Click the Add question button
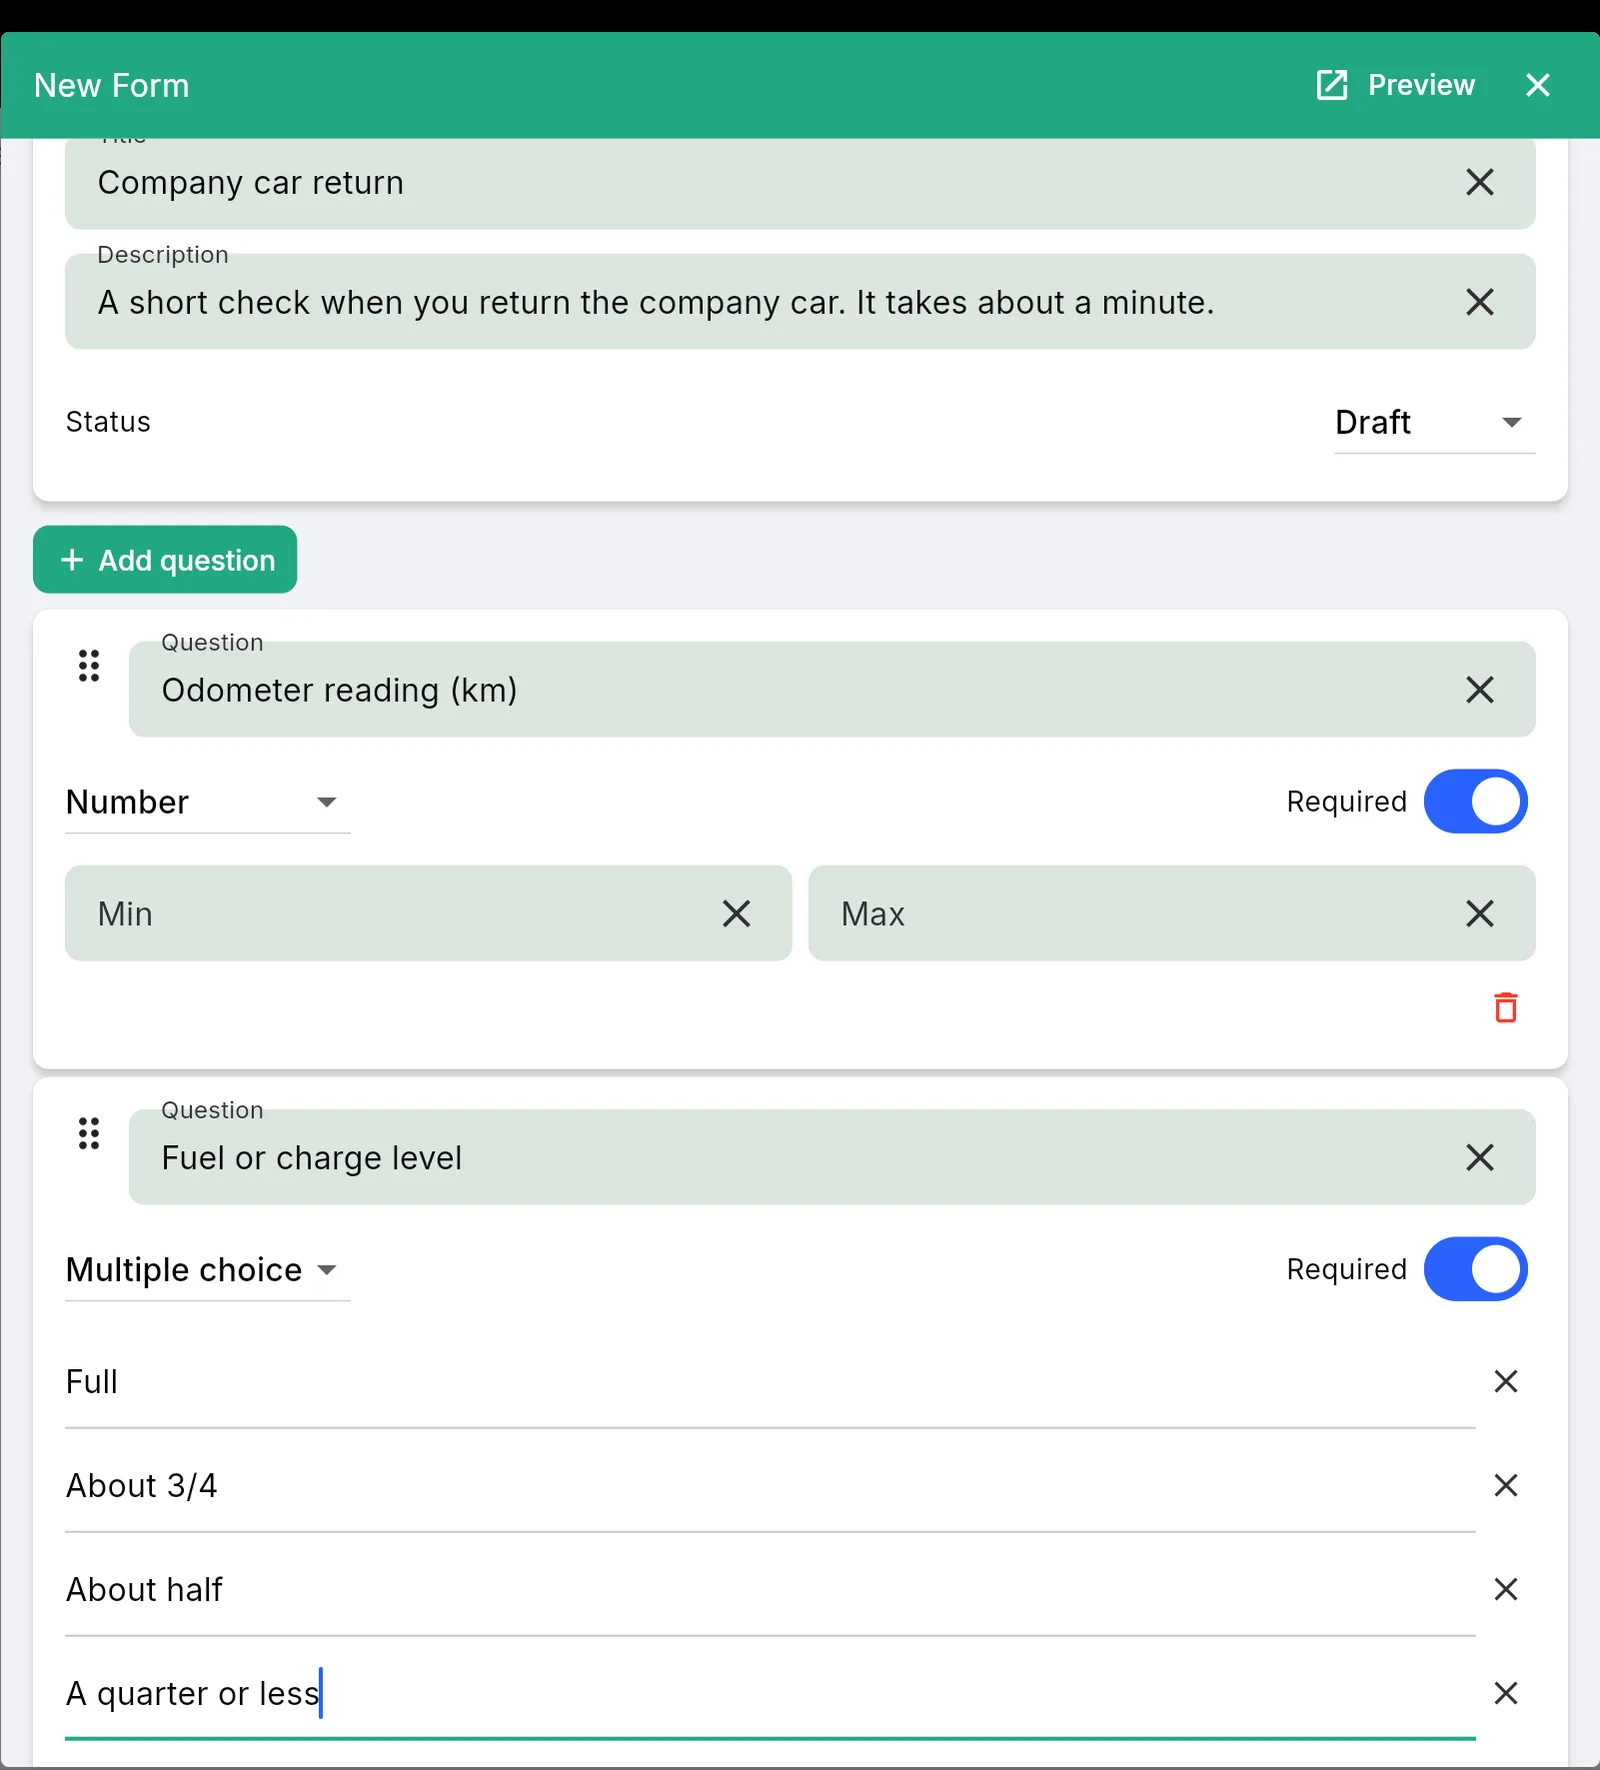Viewport: 1600px width, 1770px height. 165,560
